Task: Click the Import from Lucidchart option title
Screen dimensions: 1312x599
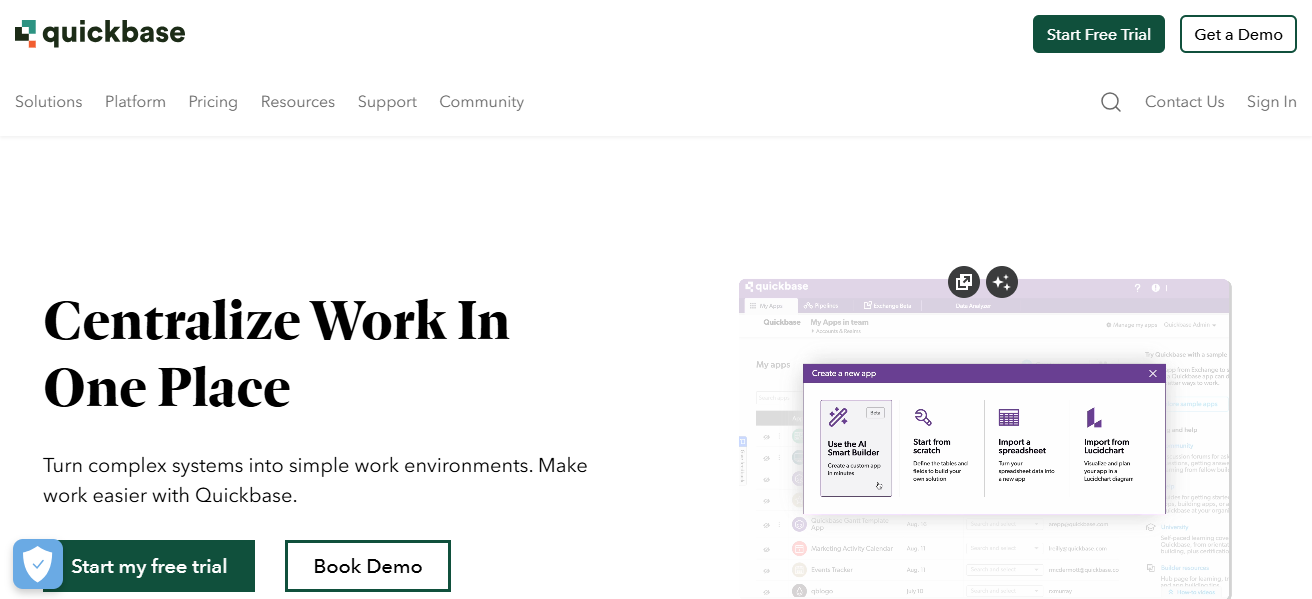Action: (x=1107, y=446)
